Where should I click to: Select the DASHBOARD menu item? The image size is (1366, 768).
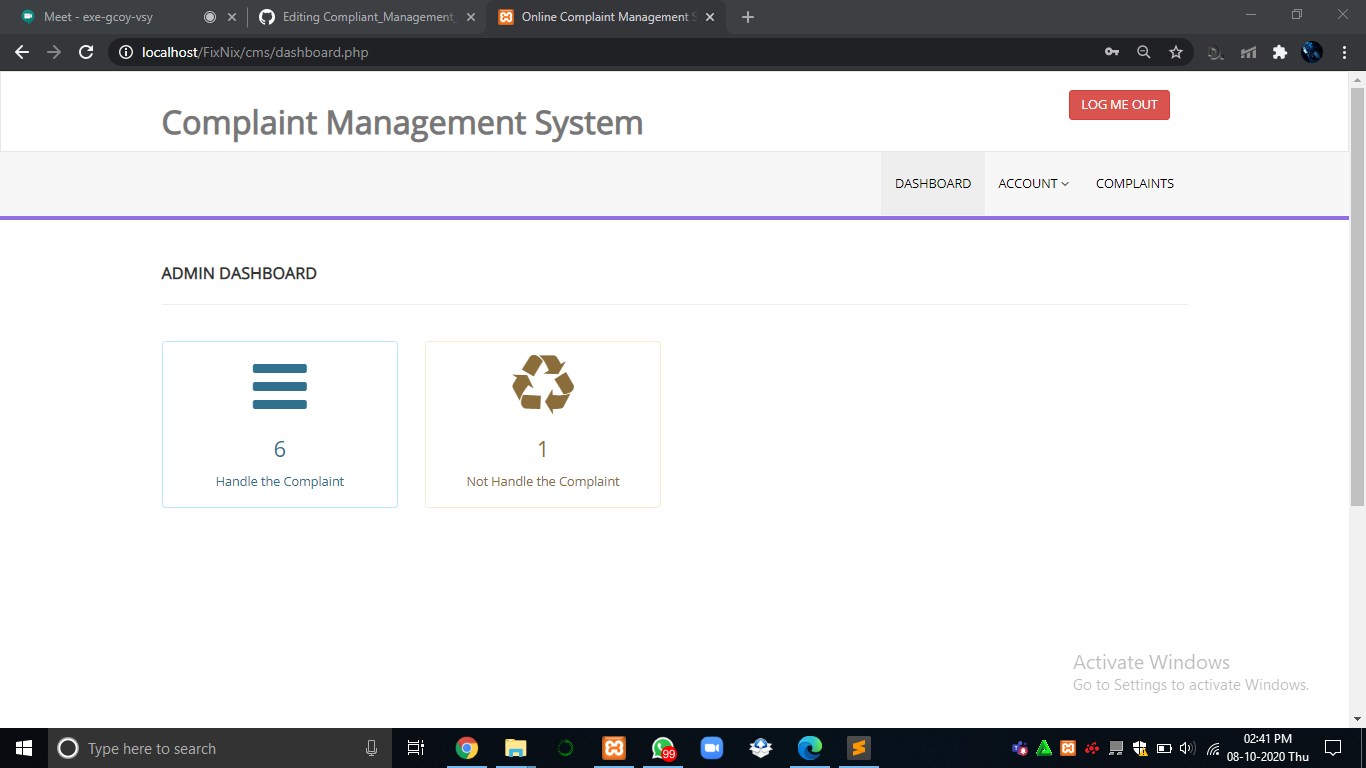(x=932, y=183)
